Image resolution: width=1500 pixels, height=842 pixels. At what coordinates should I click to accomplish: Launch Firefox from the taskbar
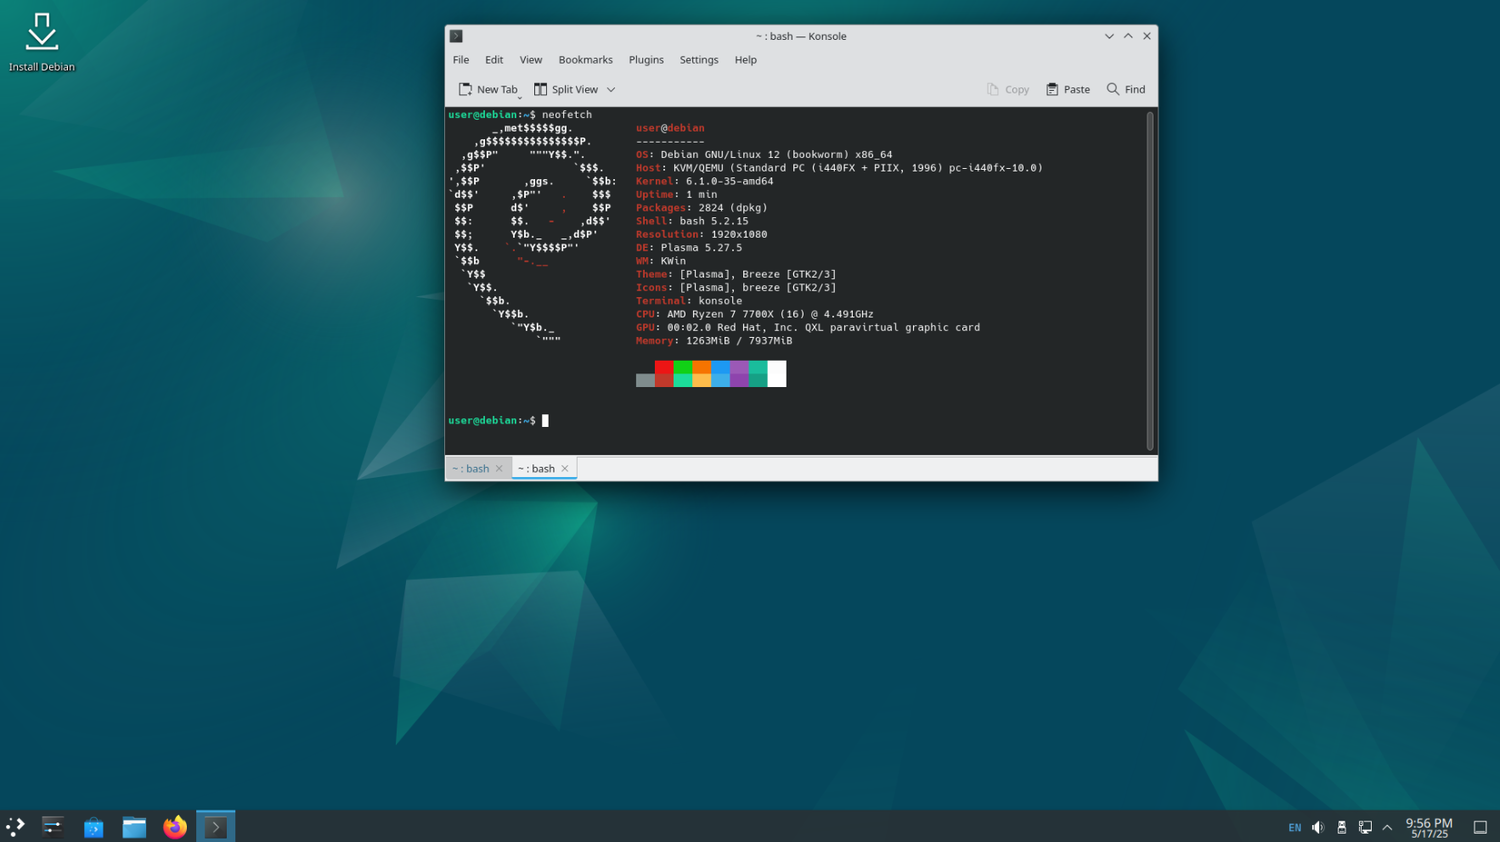click(x=175, y=826)
